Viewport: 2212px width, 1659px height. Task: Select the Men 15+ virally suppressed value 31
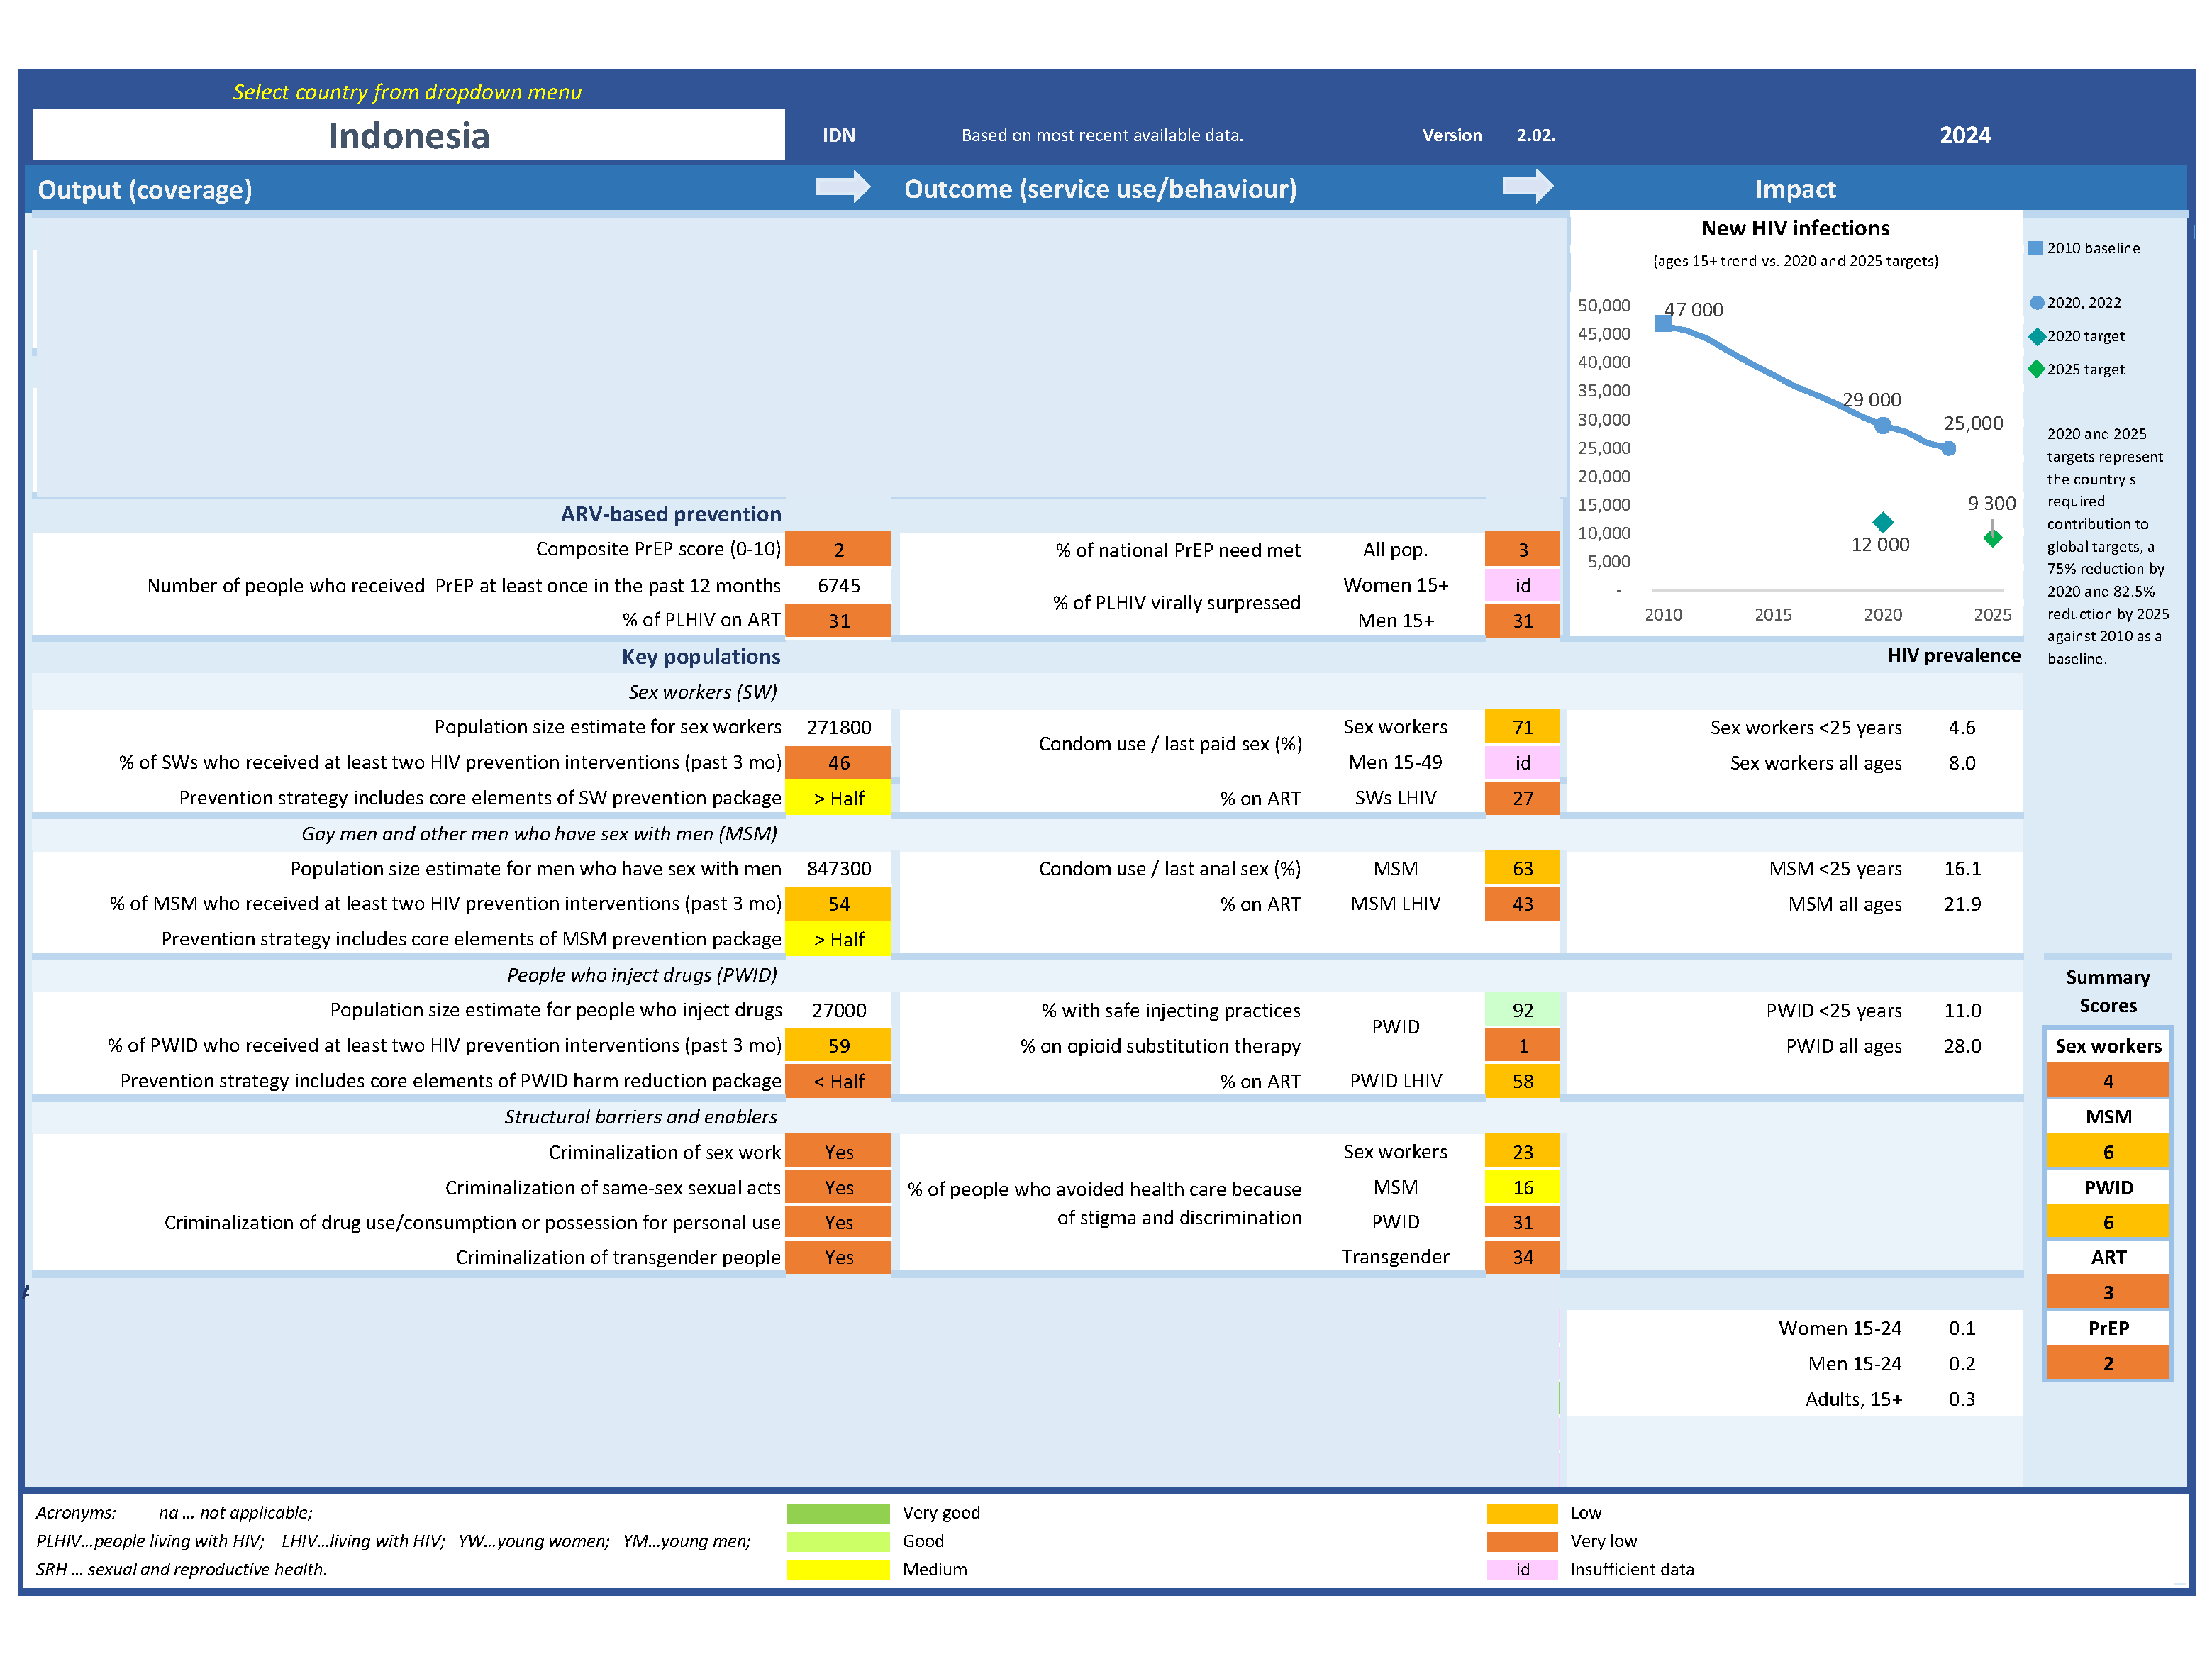click(x=1522, y=621)
